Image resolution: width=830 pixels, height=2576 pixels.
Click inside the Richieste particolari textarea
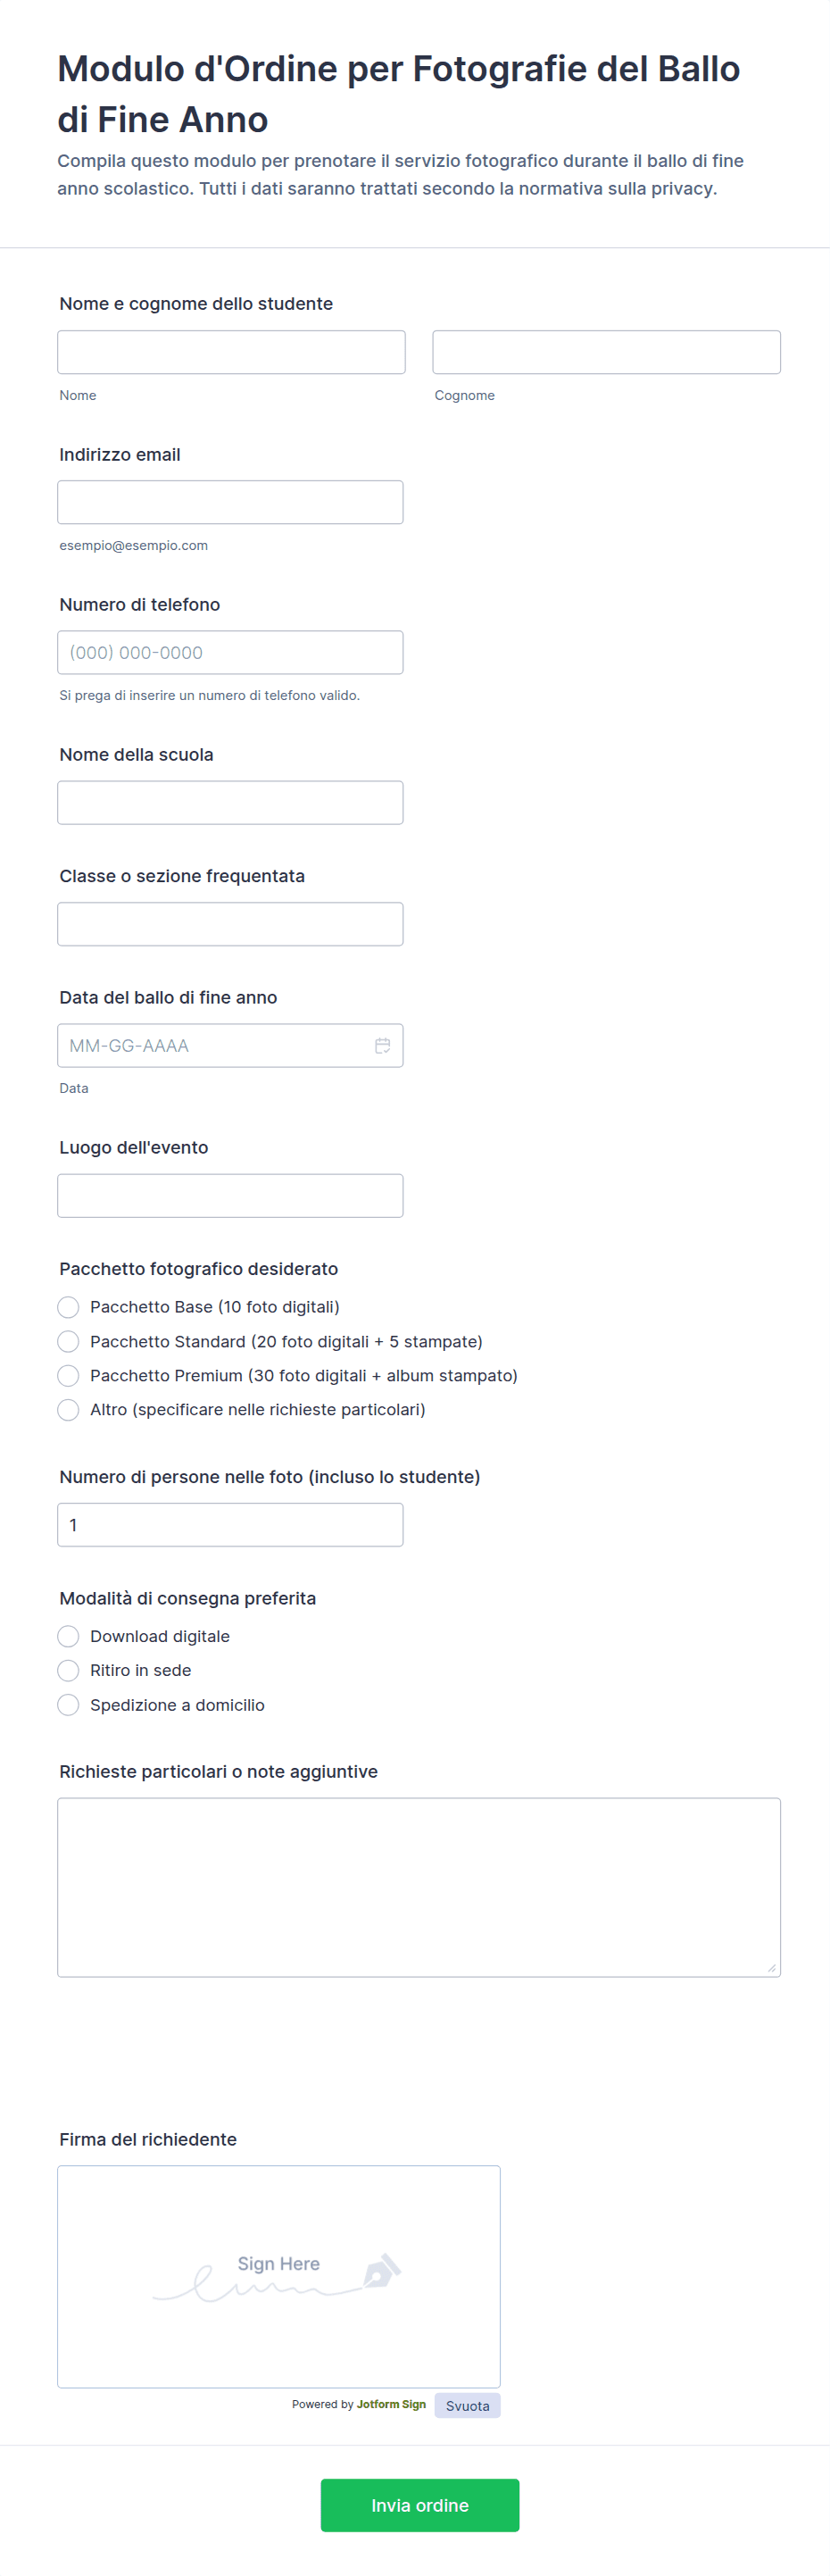(418, 1887)
